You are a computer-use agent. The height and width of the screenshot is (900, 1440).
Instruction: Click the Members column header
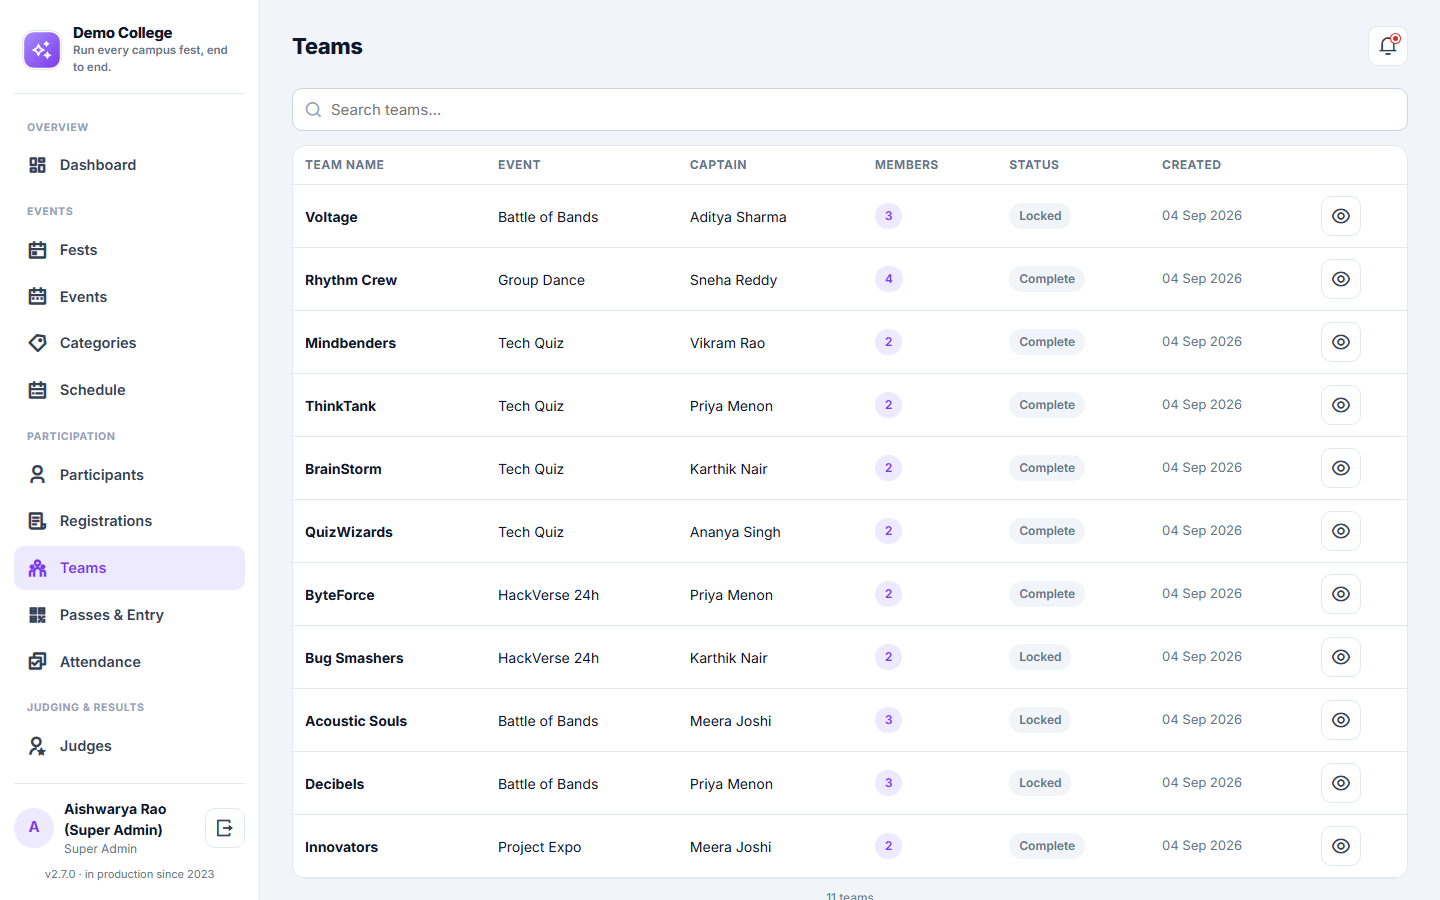pyautogui.click(x=906, y=165)
